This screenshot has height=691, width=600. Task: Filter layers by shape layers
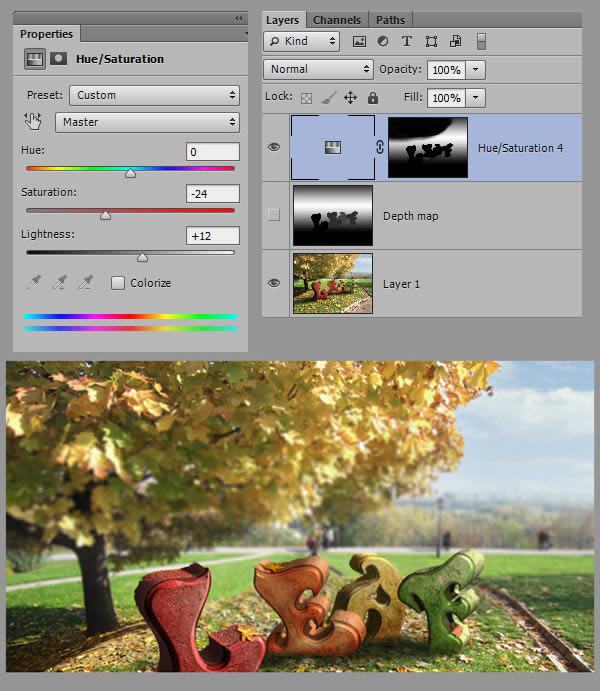coord(431,41)
